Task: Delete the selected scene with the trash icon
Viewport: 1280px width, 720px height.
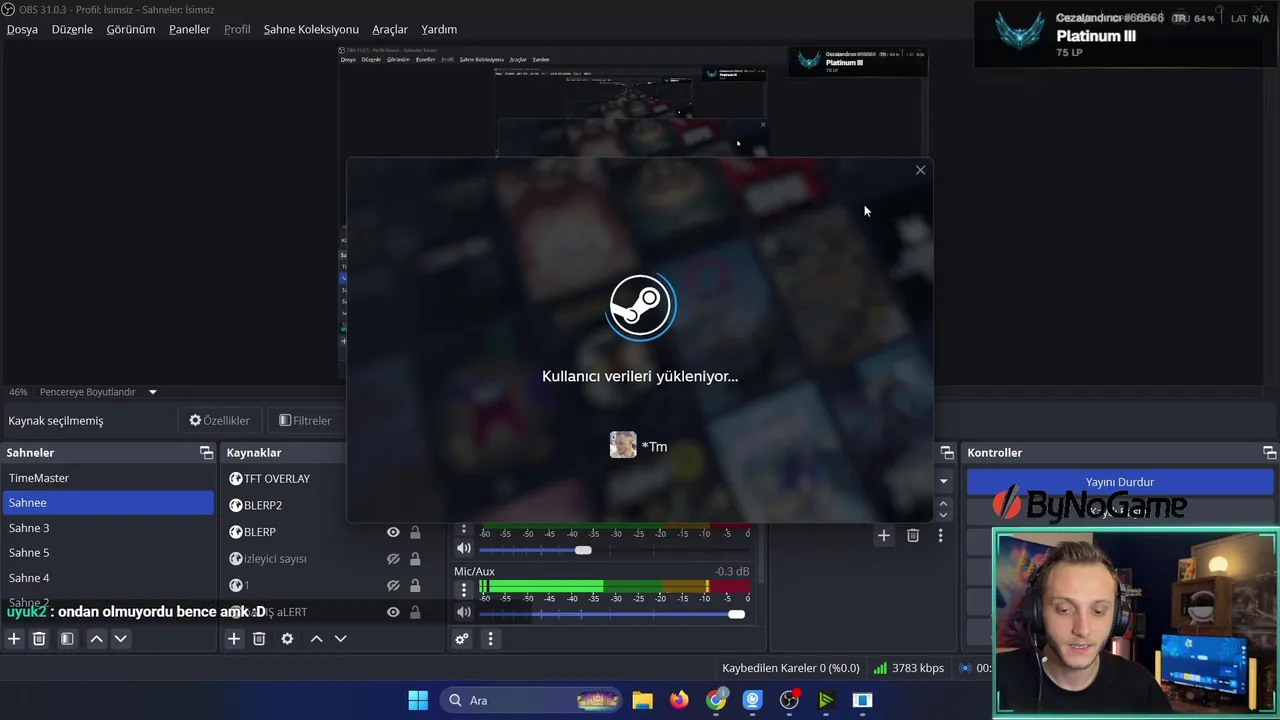Action: point(39,638)
